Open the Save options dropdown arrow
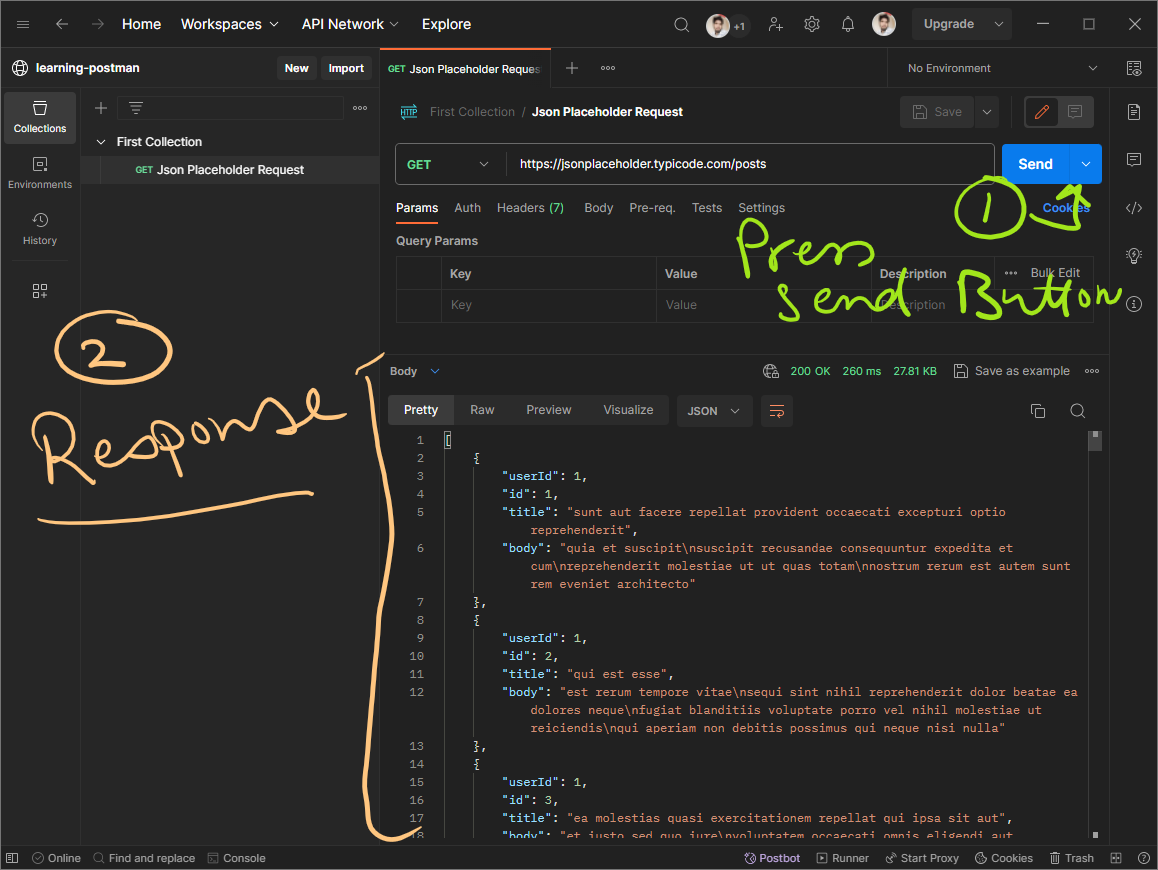The height and width of the screenshot is (870, 1158). [987, 112]
